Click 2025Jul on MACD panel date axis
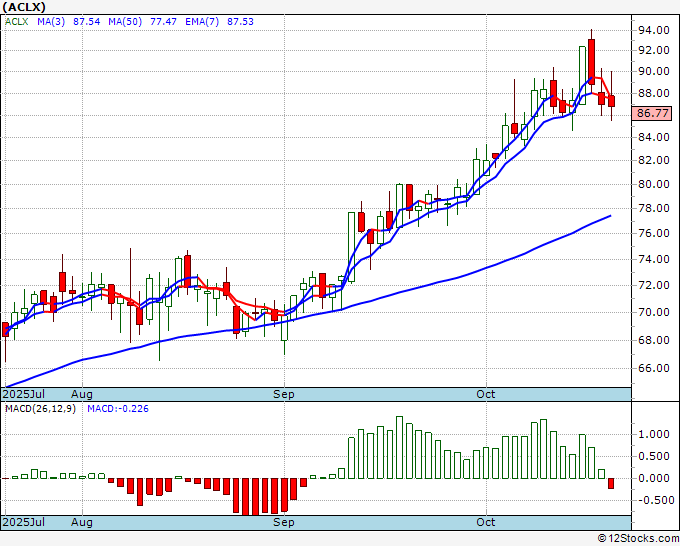Screen dimensions: 680x546 24,522
